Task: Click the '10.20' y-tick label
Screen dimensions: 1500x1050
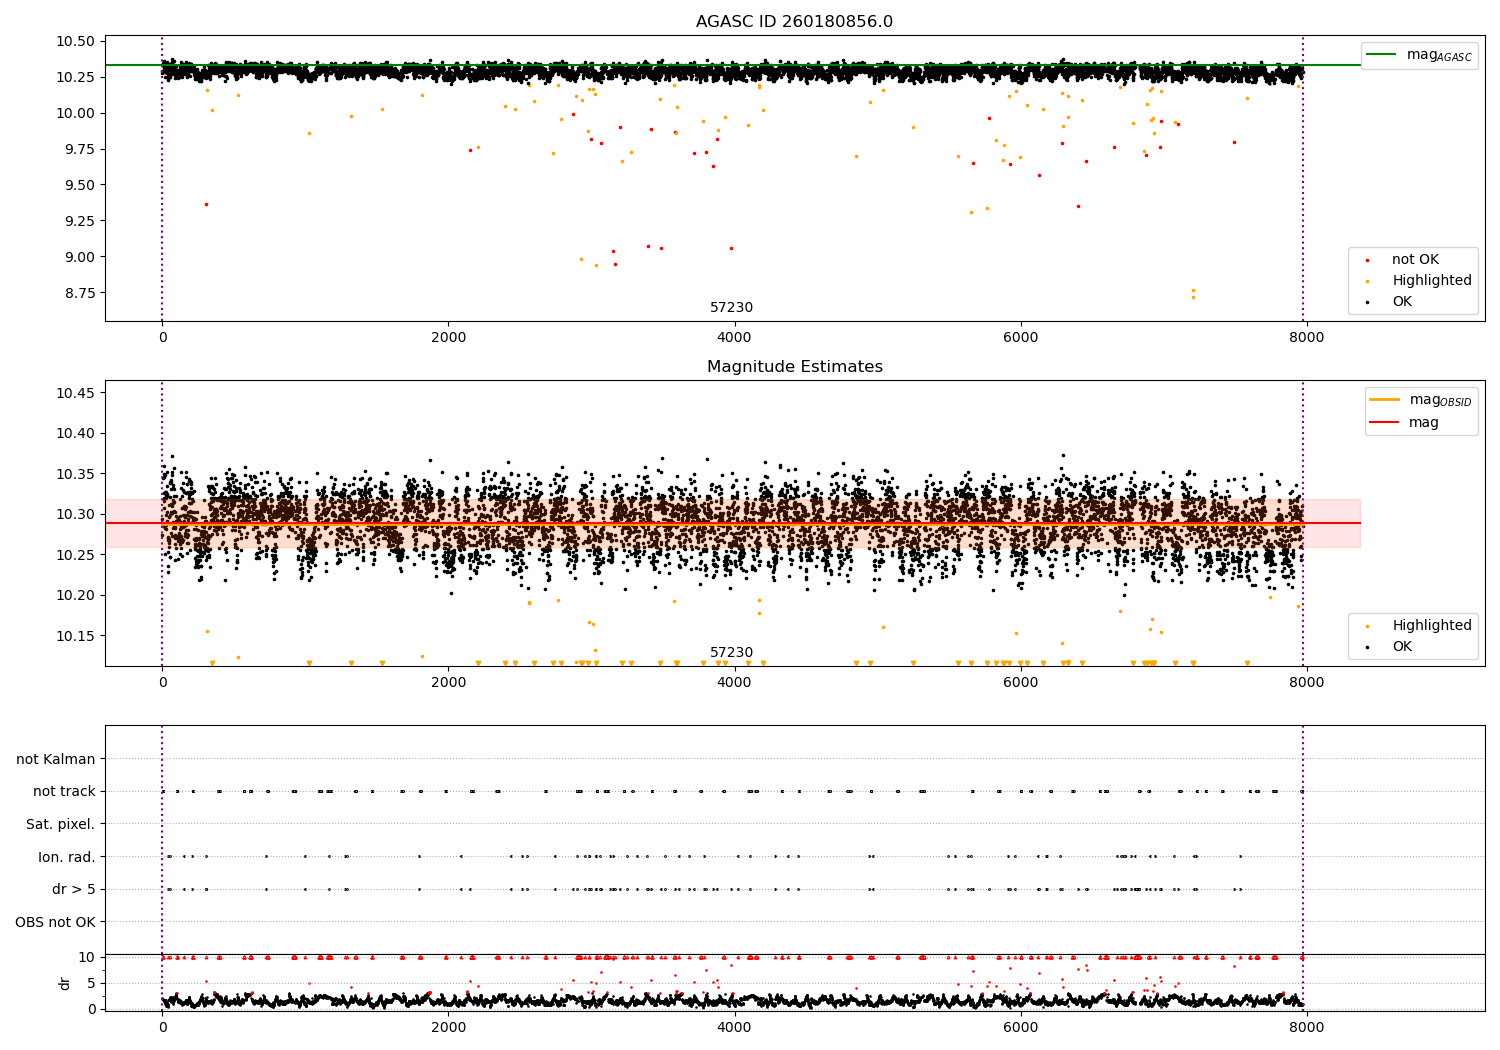Action: click(x=75, y=595)
